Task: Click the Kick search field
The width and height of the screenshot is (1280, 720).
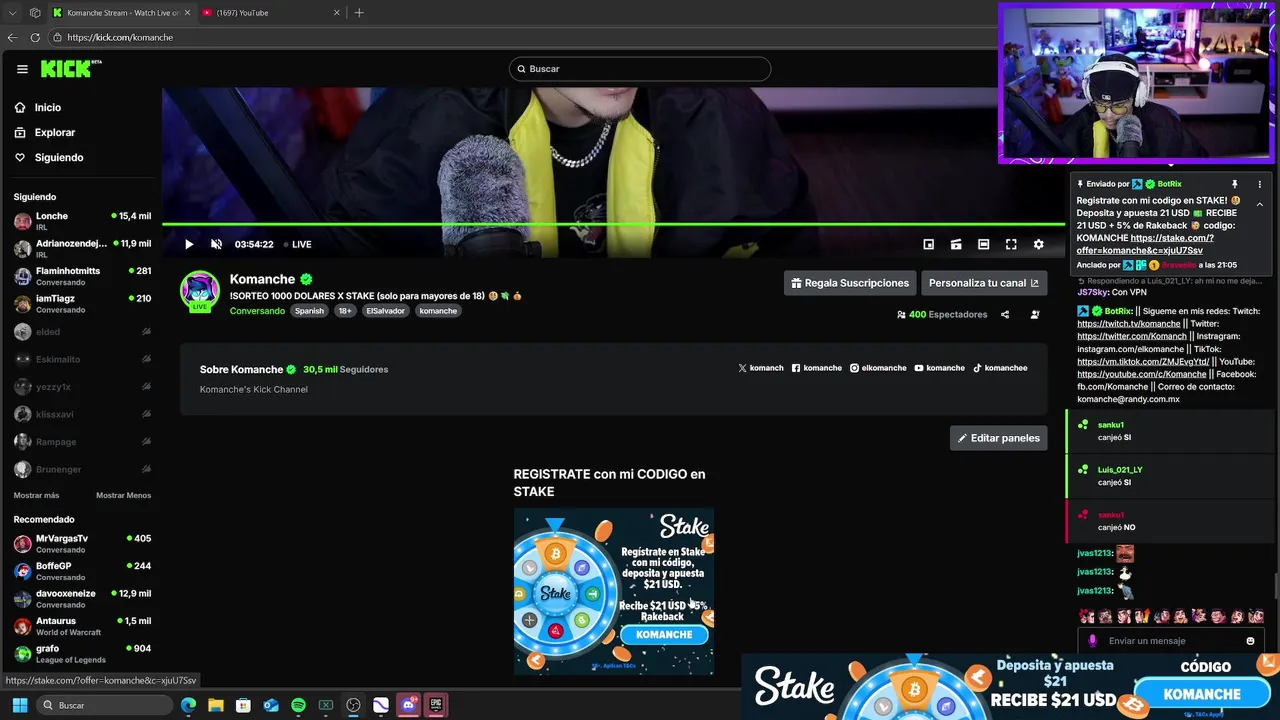Action: (640, 69)
